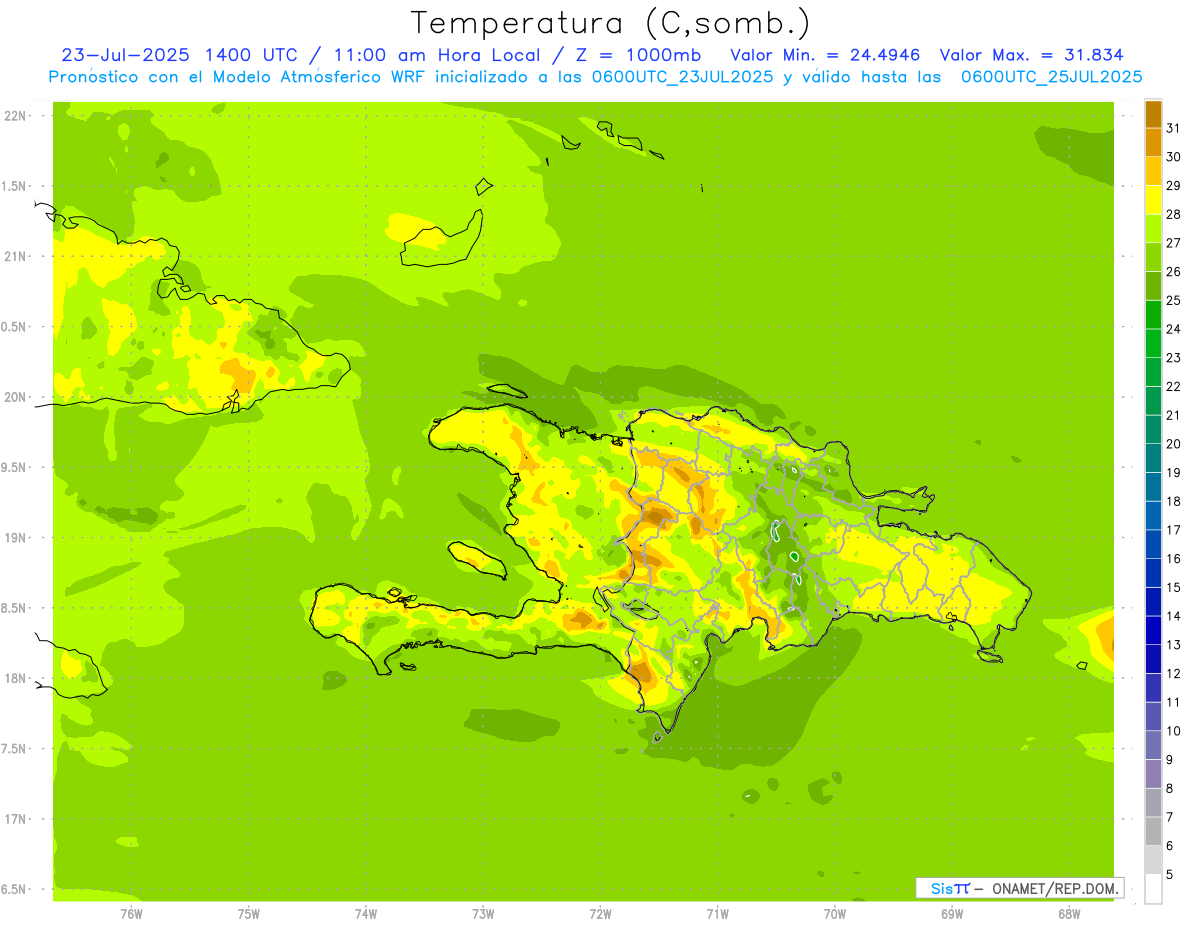
Task: Click the color bar segment between 29 and 30
Action: (x=1153, y=171)
